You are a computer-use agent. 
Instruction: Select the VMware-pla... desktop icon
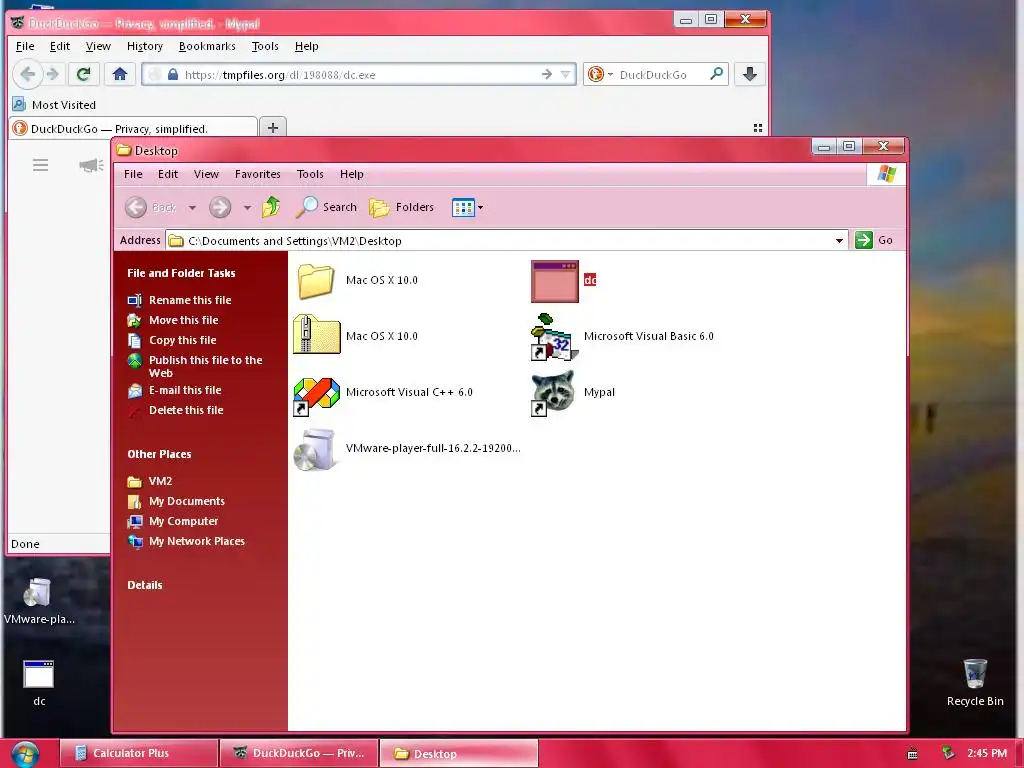point(39,601)
